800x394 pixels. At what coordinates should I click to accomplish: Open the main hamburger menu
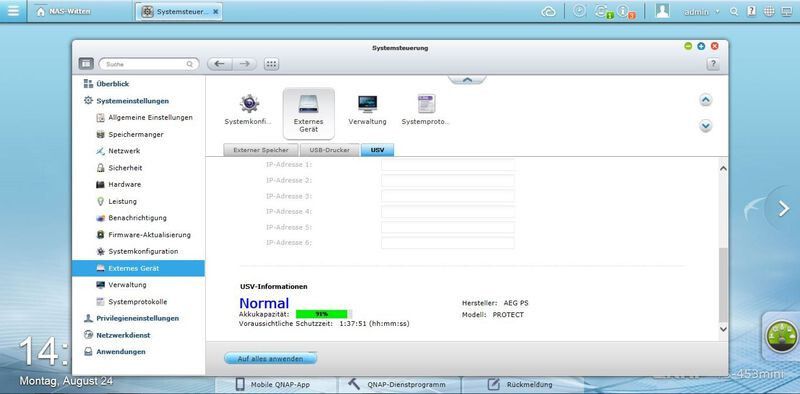point(13,11)
